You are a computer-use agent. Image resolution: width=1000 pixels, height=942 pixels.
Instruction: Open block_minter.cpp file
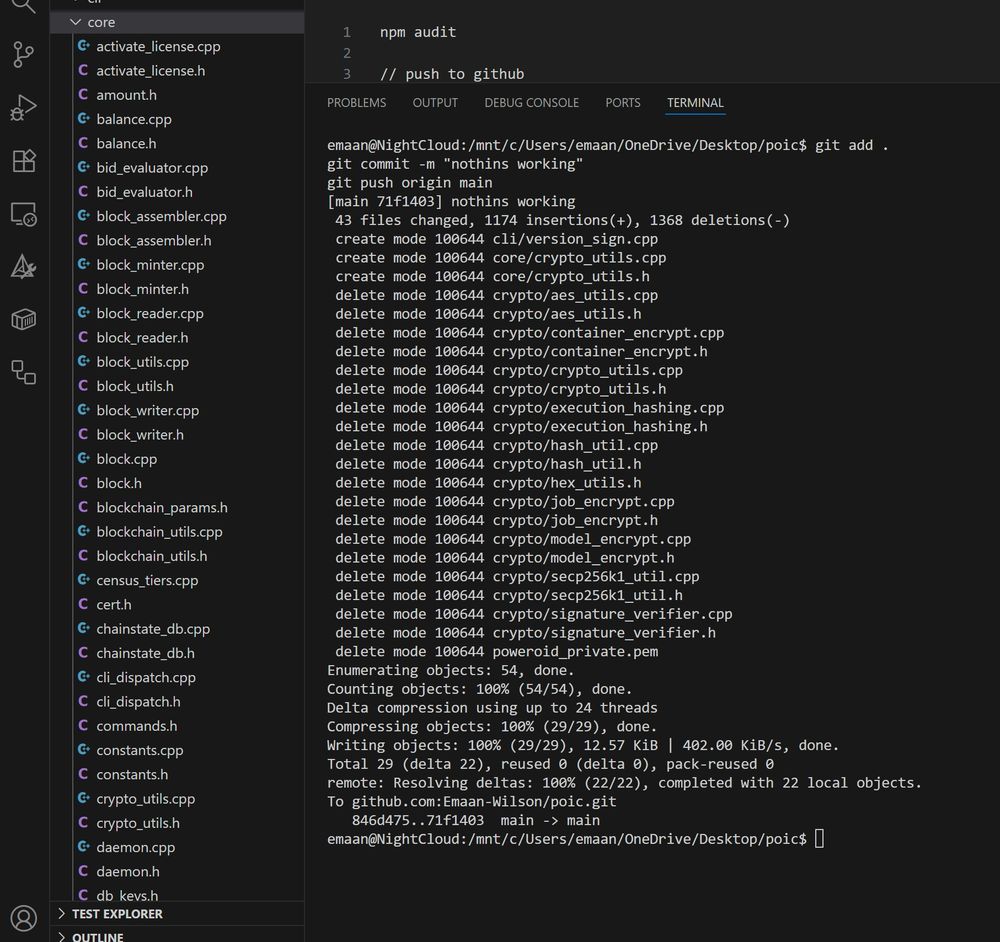pos(177,265)
